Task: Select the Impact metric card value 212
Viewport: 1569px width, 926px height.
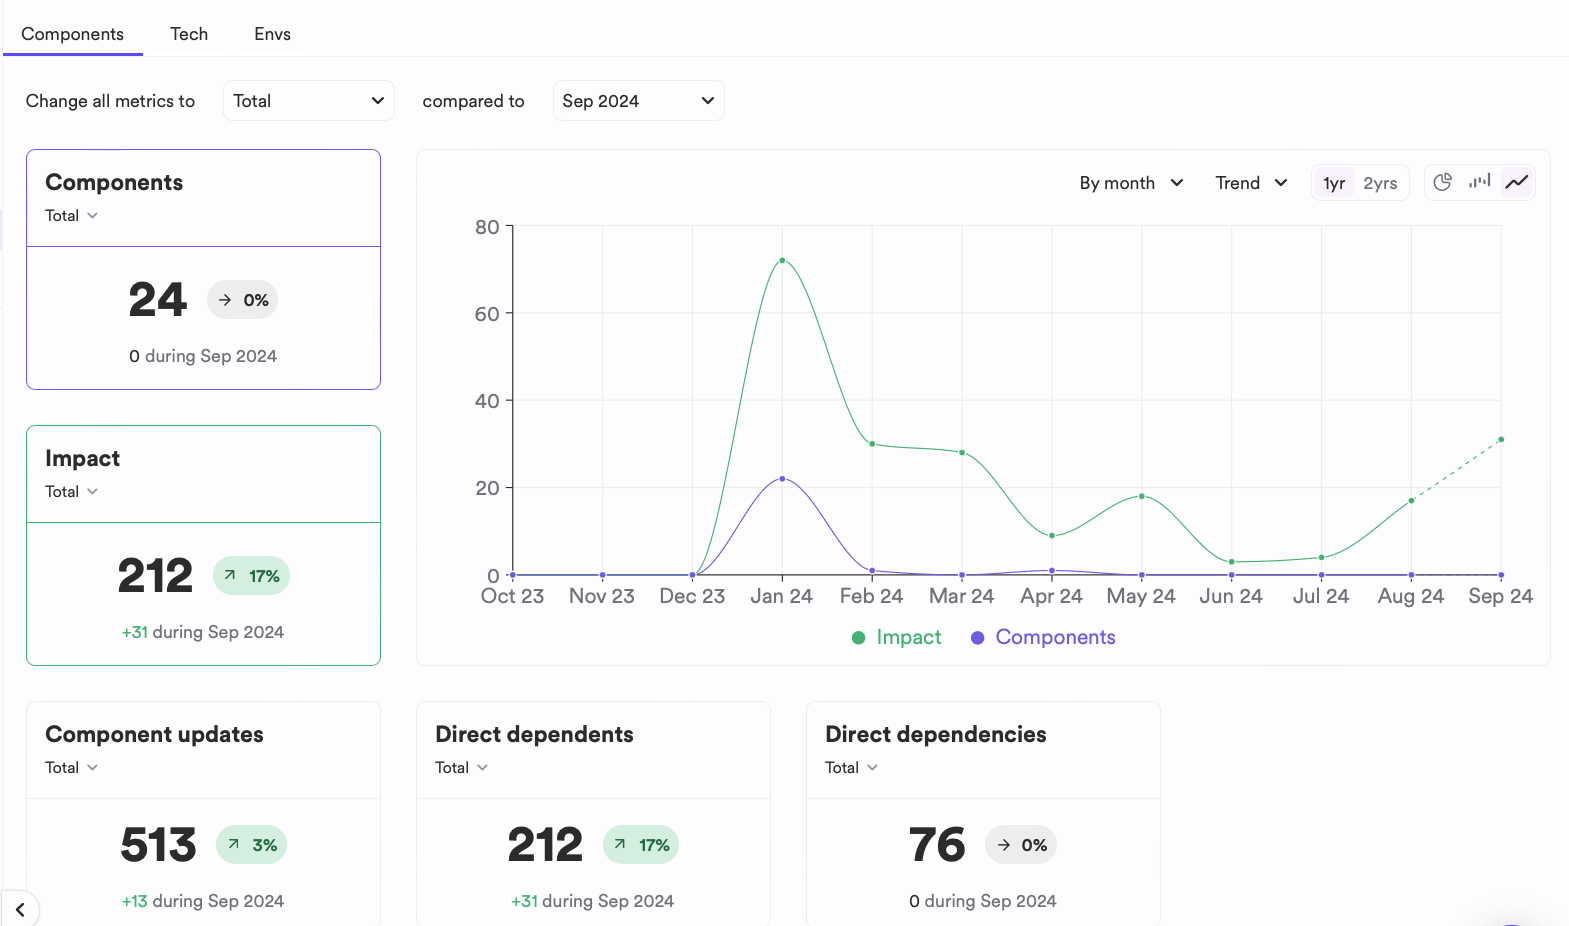Action: 155,576
